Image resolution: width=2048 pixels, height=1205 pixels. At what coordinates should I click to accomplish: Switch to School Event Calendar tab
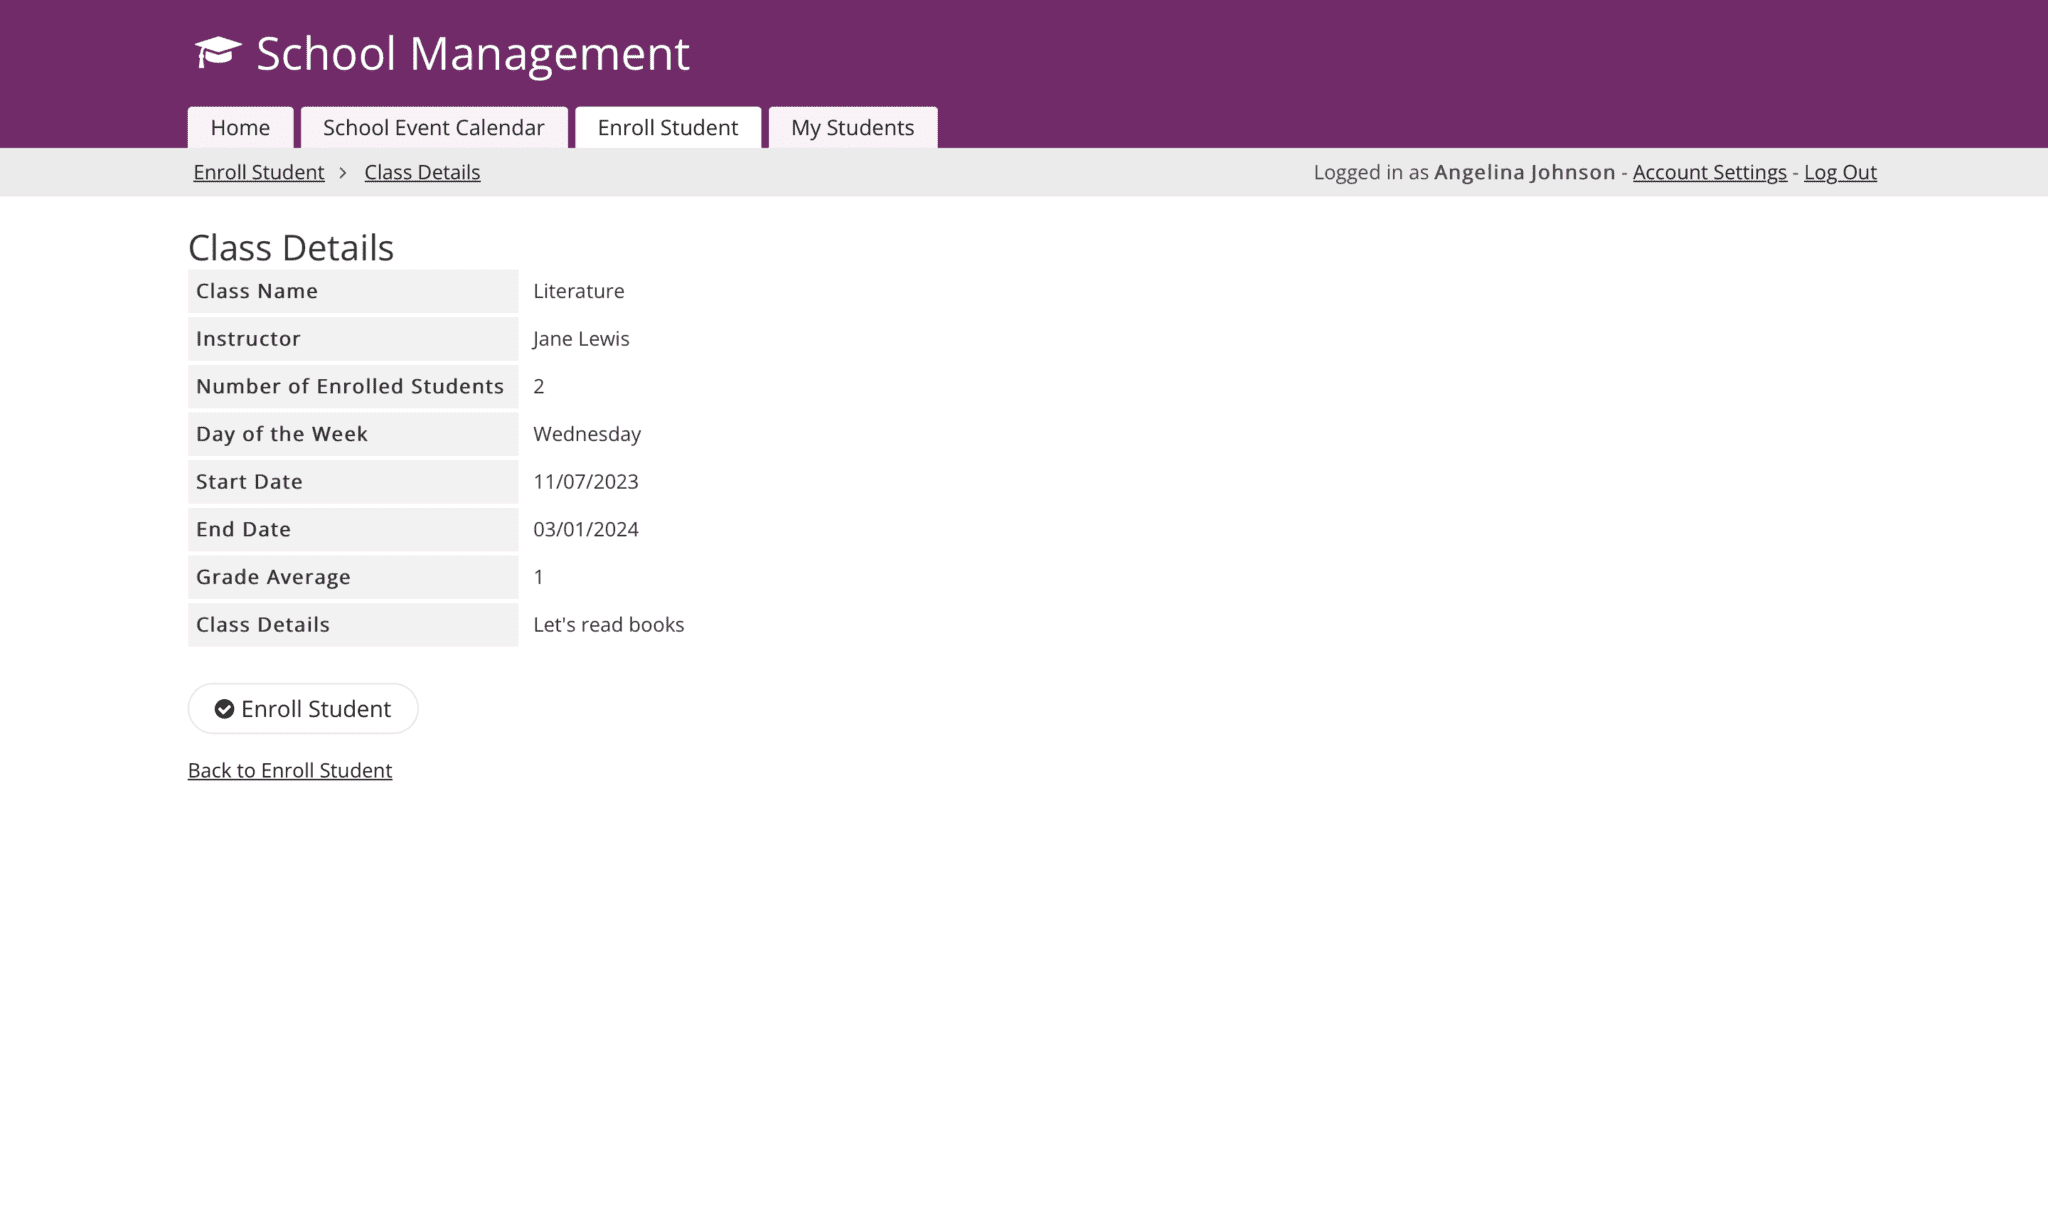[432, 127]
